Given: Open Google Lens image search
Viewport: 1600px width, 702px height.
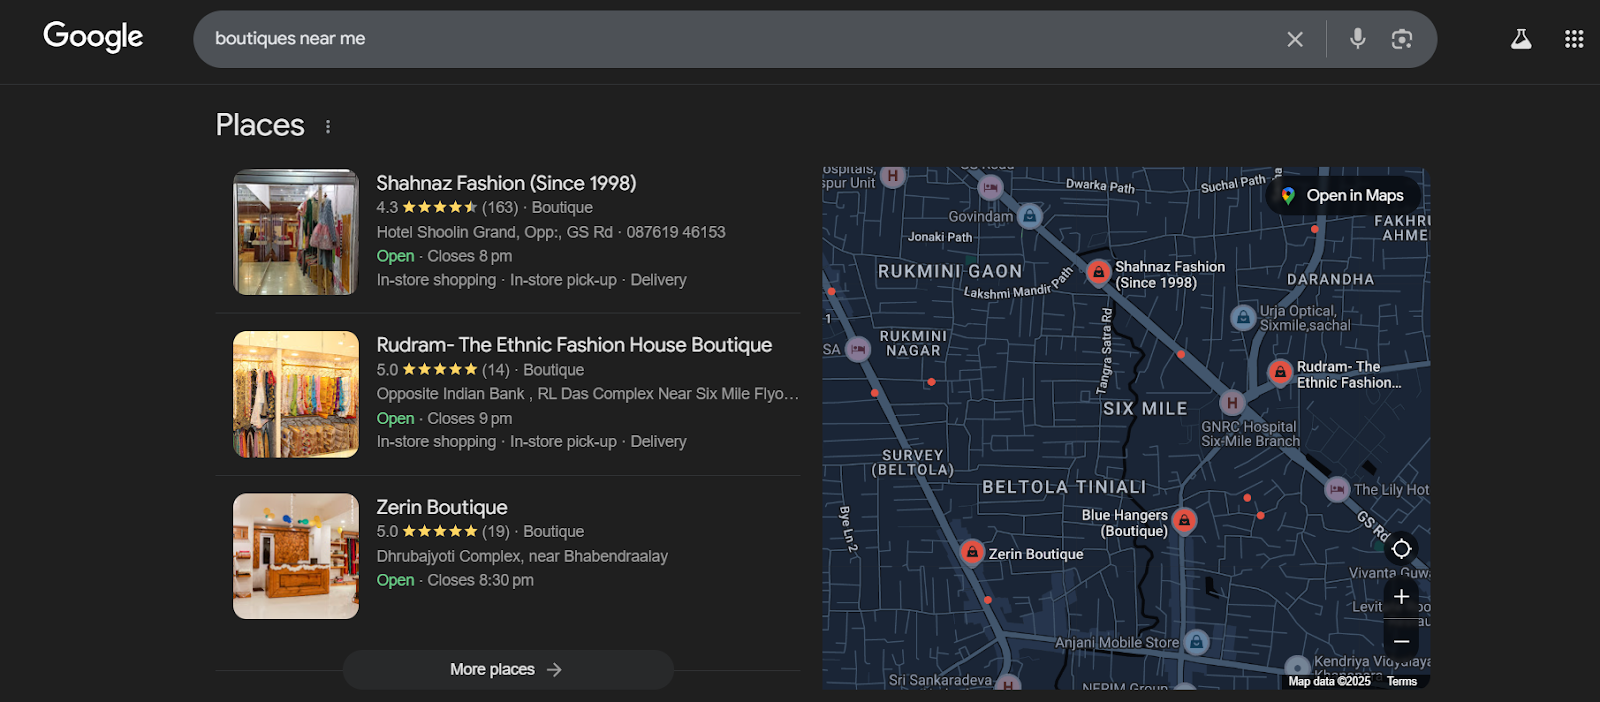Looking at the screenshot, I should click(1402, 39).
